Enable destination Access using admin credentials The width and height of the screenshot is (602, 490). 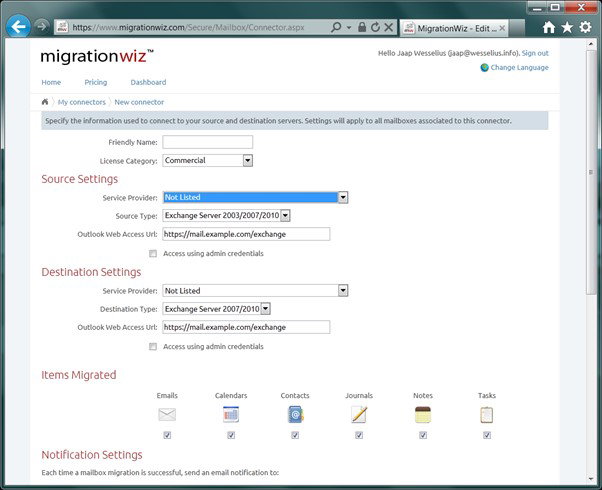(x=153, y=347)
